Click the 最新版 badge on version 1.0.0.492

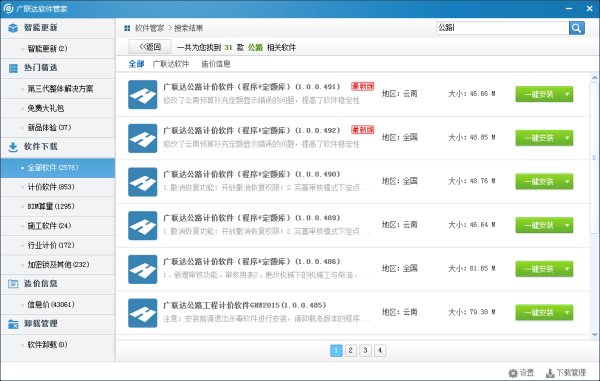point(362,130)
